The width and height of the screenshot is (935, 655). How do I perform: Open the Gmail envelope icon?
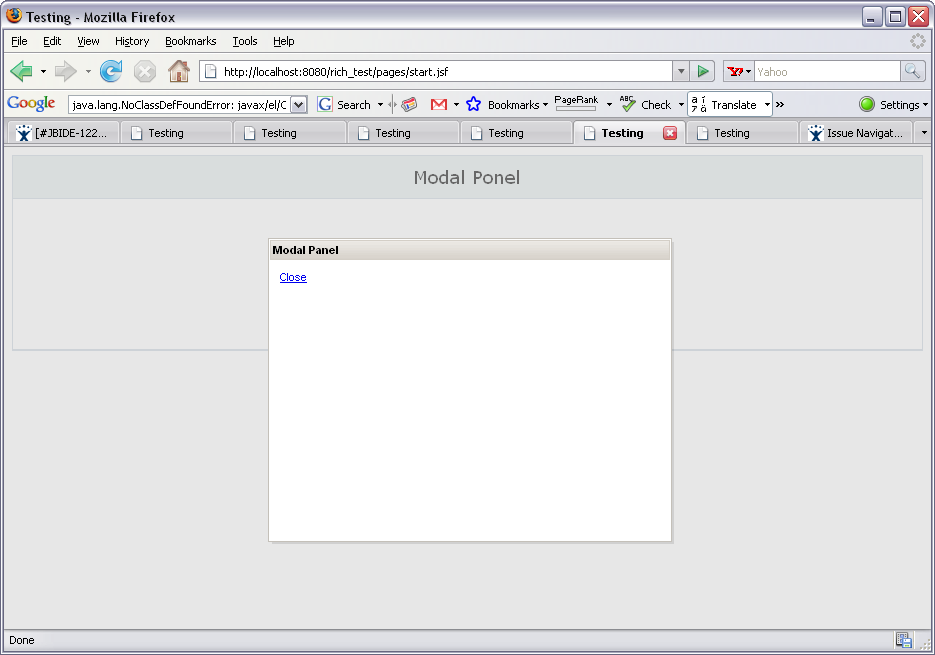coord(438,104)
